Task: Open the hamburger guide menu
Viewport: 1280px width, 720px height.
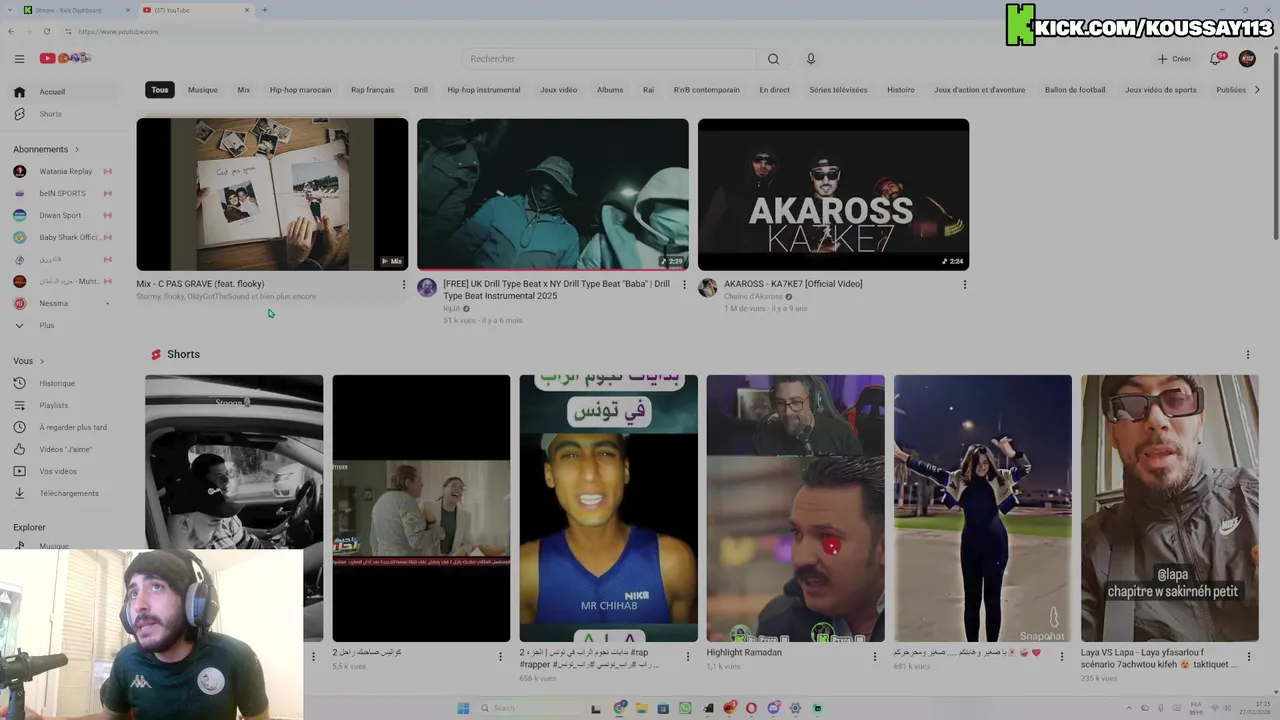Action: tap(19, 59)
